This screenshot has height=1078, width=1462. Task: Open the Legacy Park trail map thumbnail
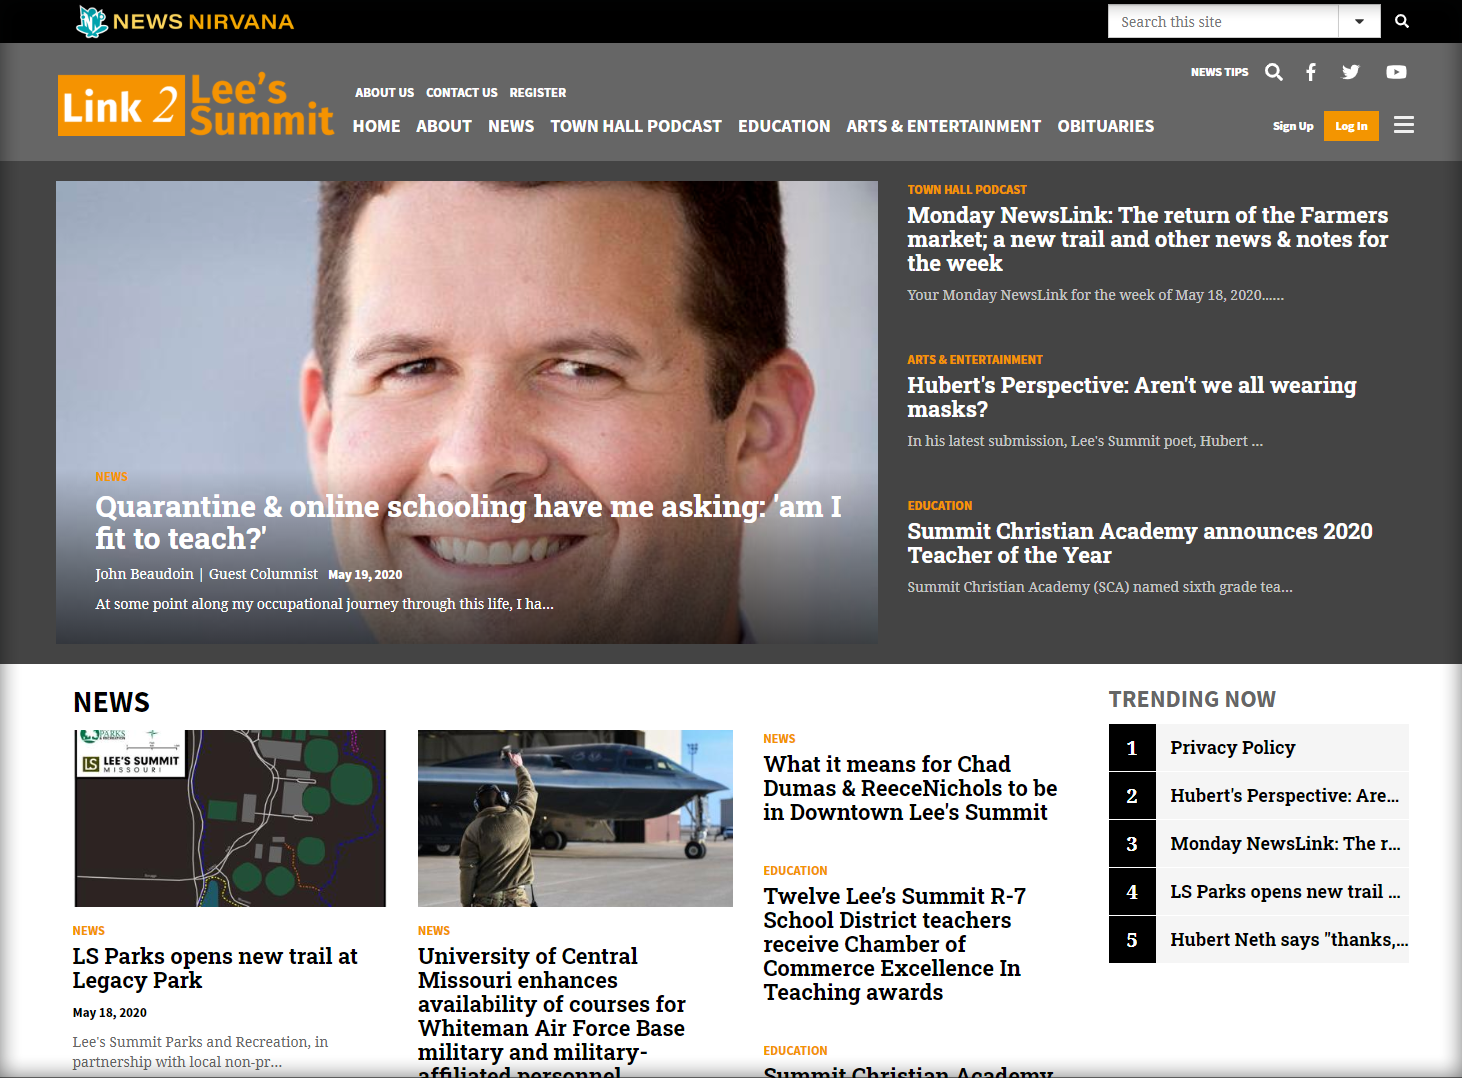230,818
